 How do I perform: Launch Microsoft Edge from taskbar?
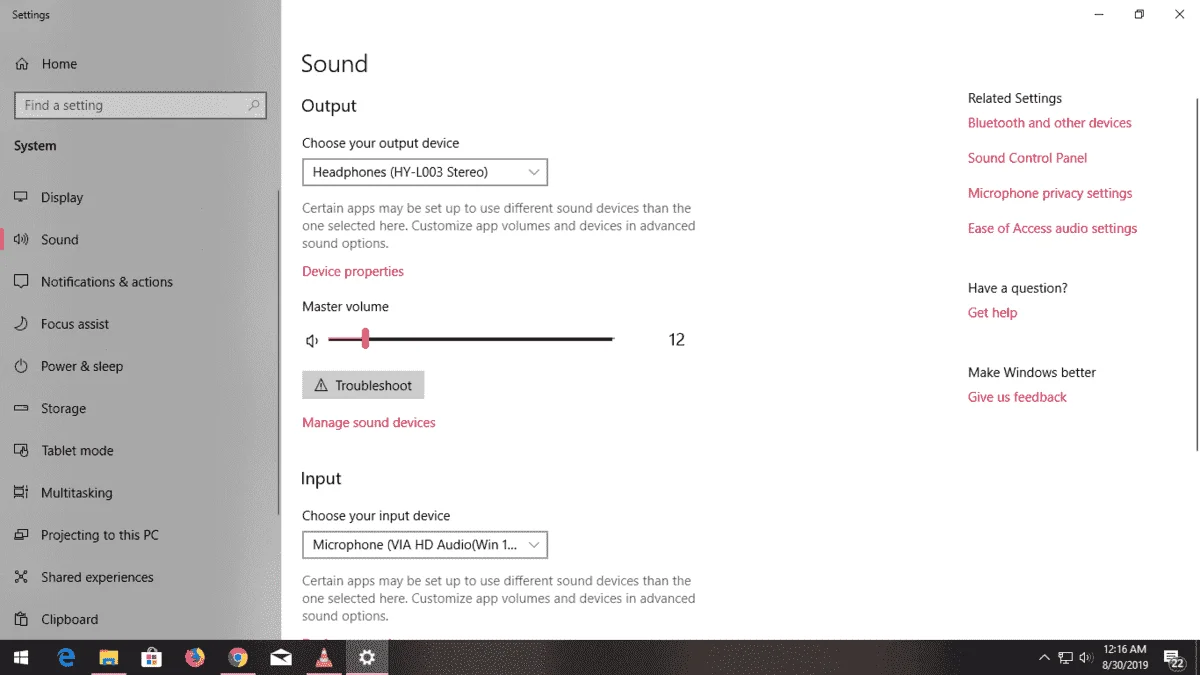coord(66,657)
